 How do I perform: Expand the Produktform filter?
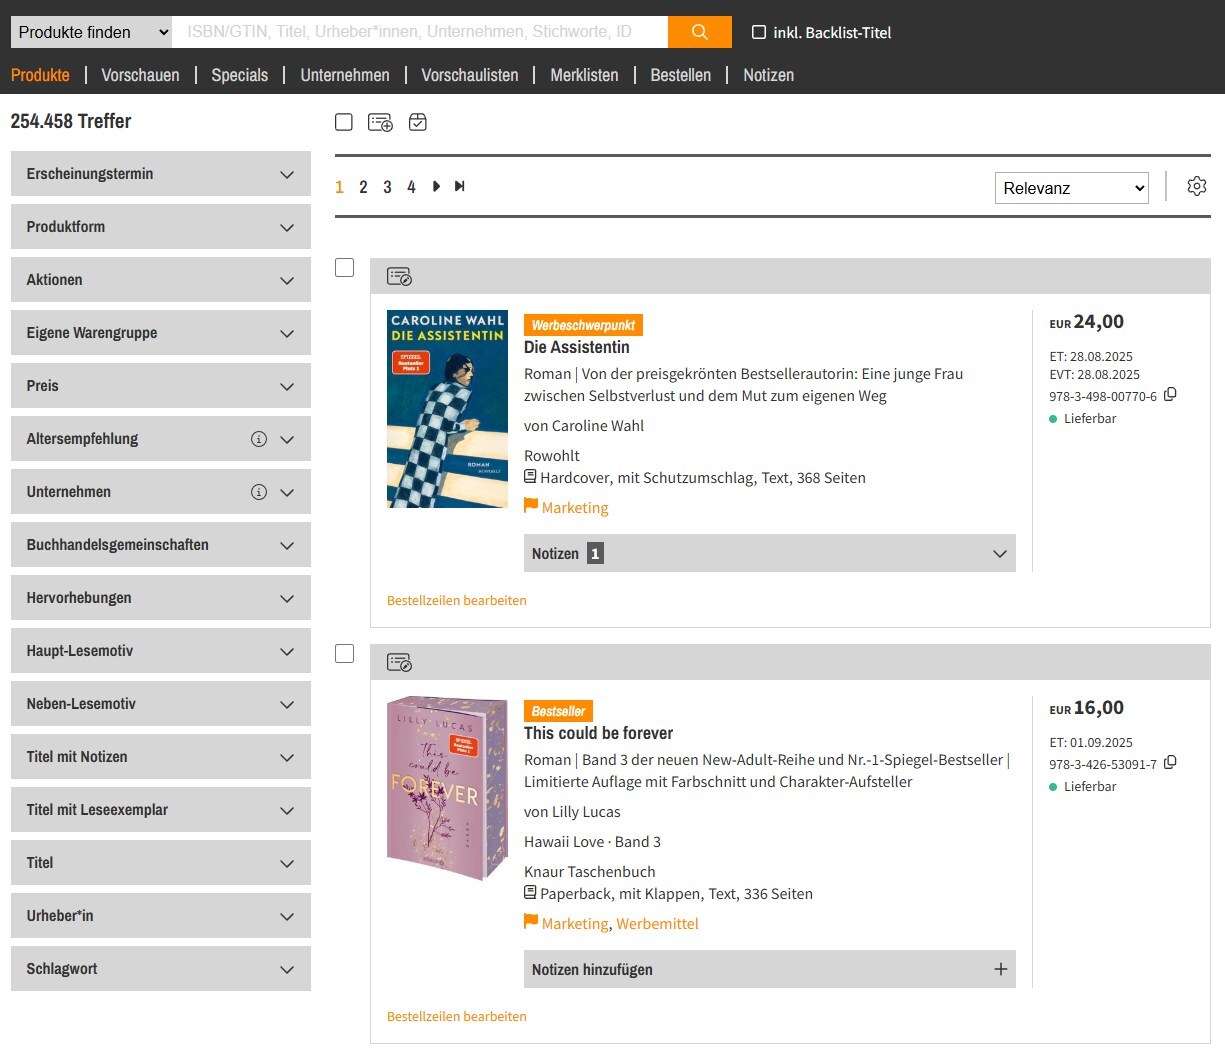pos(161,227)
